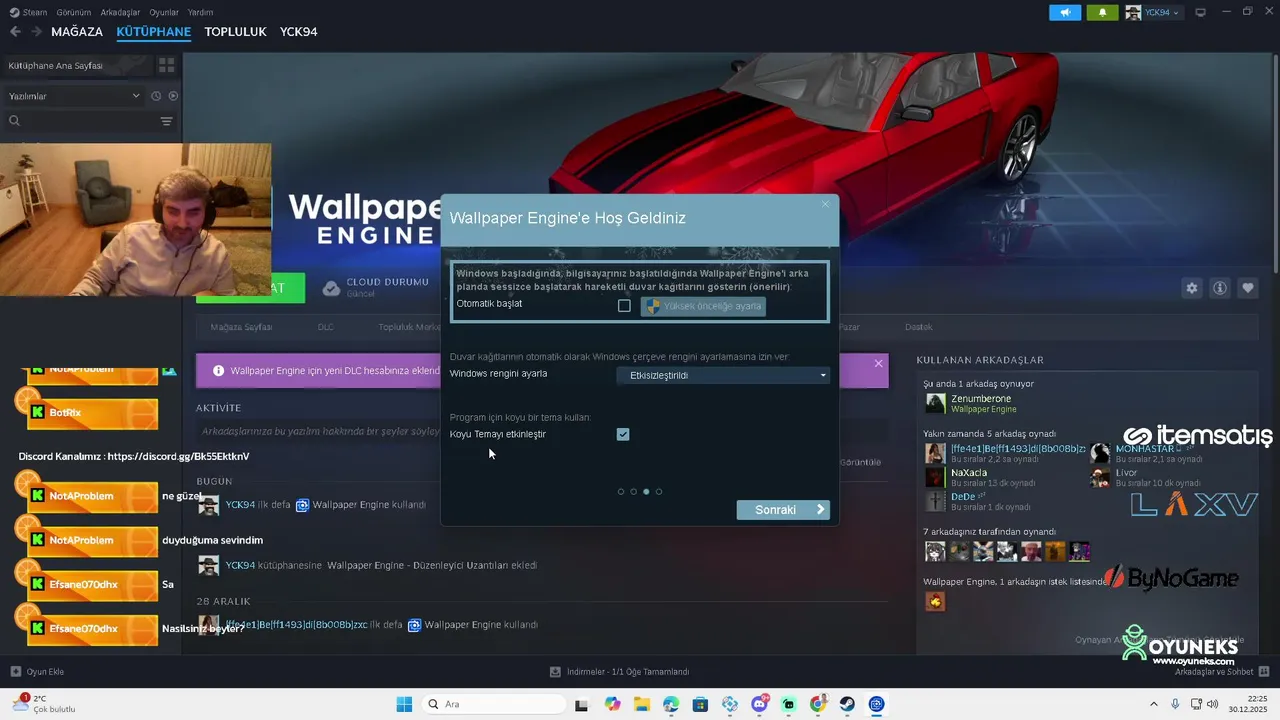Expand hidden system tray icons chevron
Screen dimensions: 1280x720
[1153, 704]
